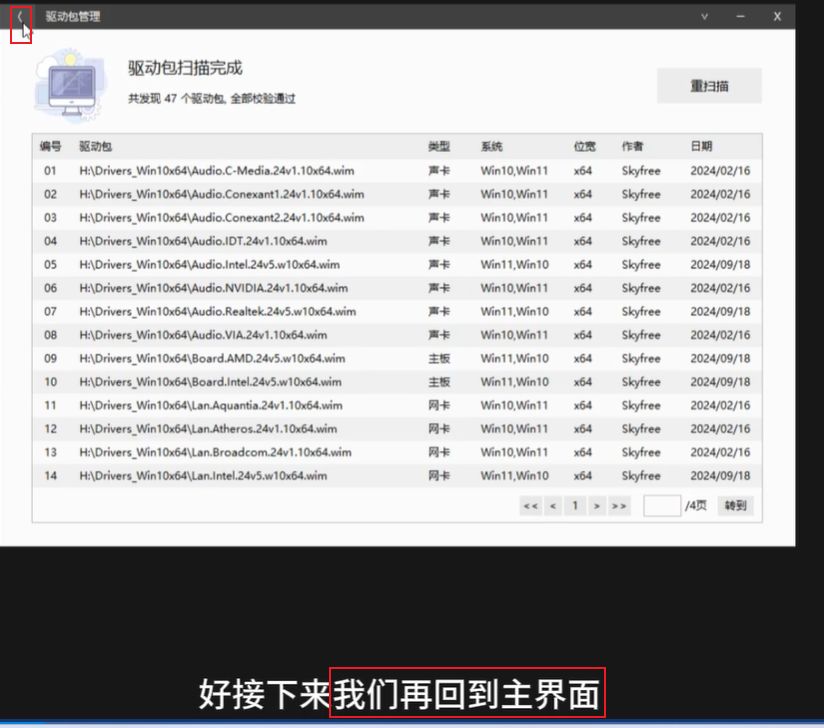Viewport: 824px width, 728px height.
Task: Sort the list by the 日期 column header
Action: click(x=702, y=146)
